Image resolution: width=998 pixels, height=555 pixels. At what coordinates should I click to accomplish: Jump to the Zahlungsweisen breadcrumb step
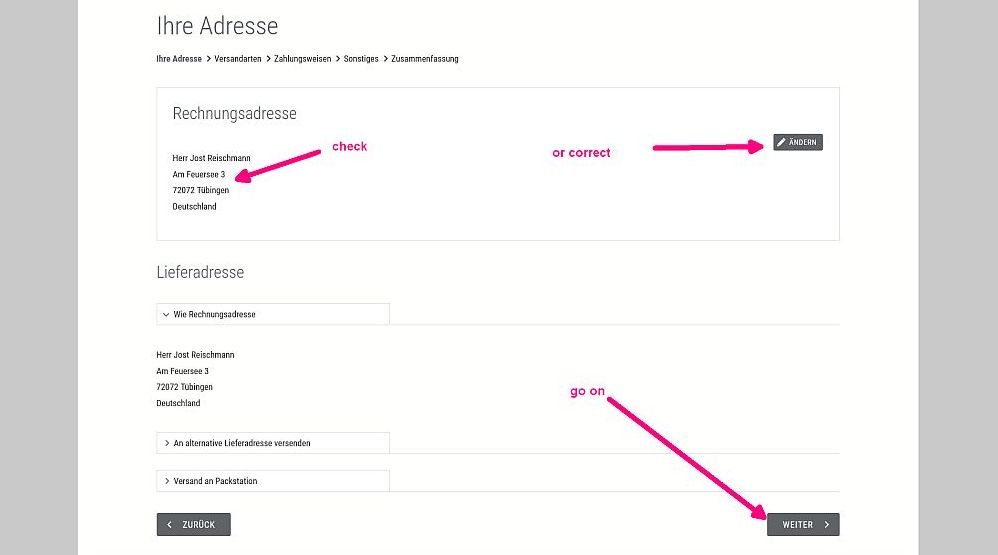click(x=303, y=59)
